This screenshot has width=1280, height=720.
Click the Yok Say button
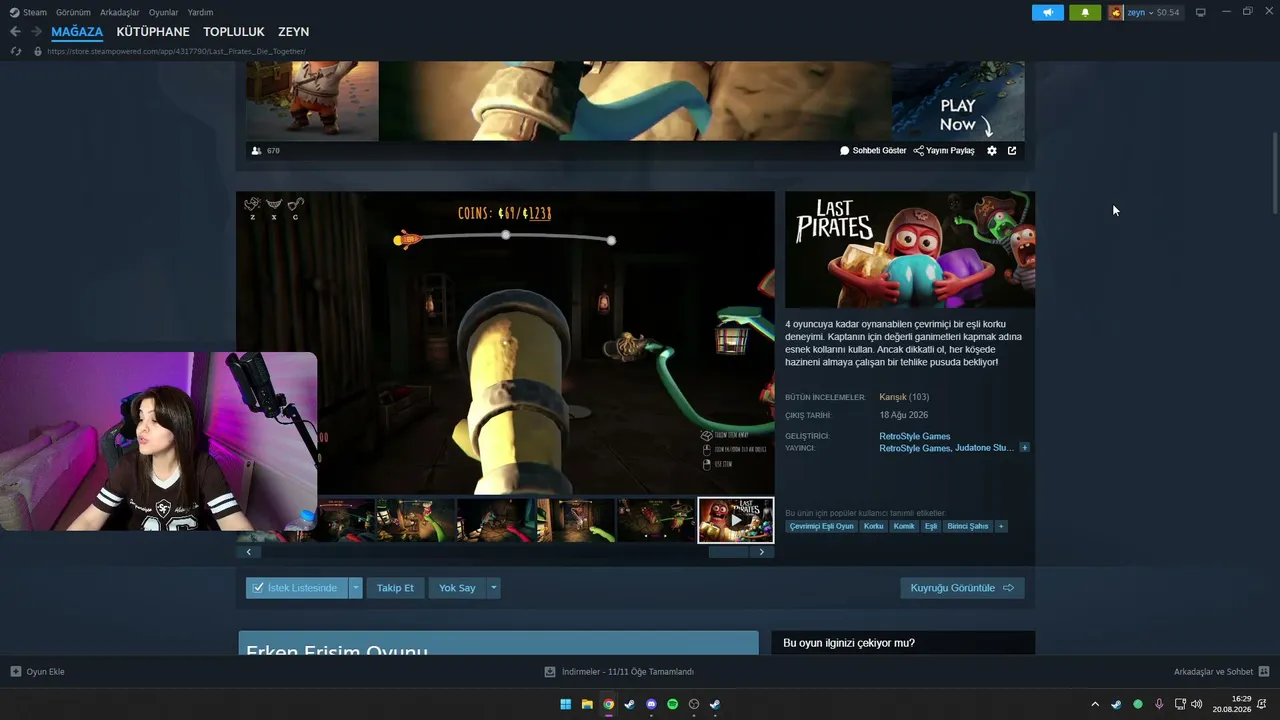coord(457,588)
